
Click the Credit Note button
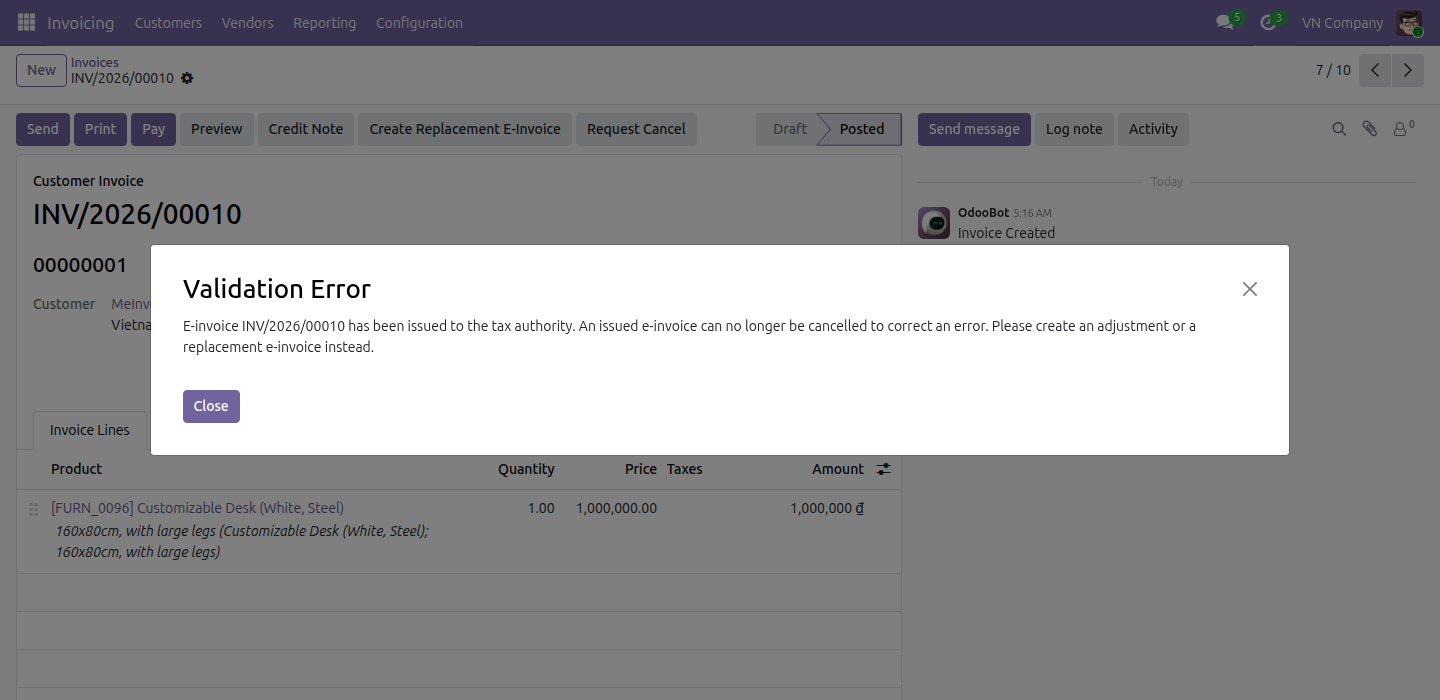point(306,129)
